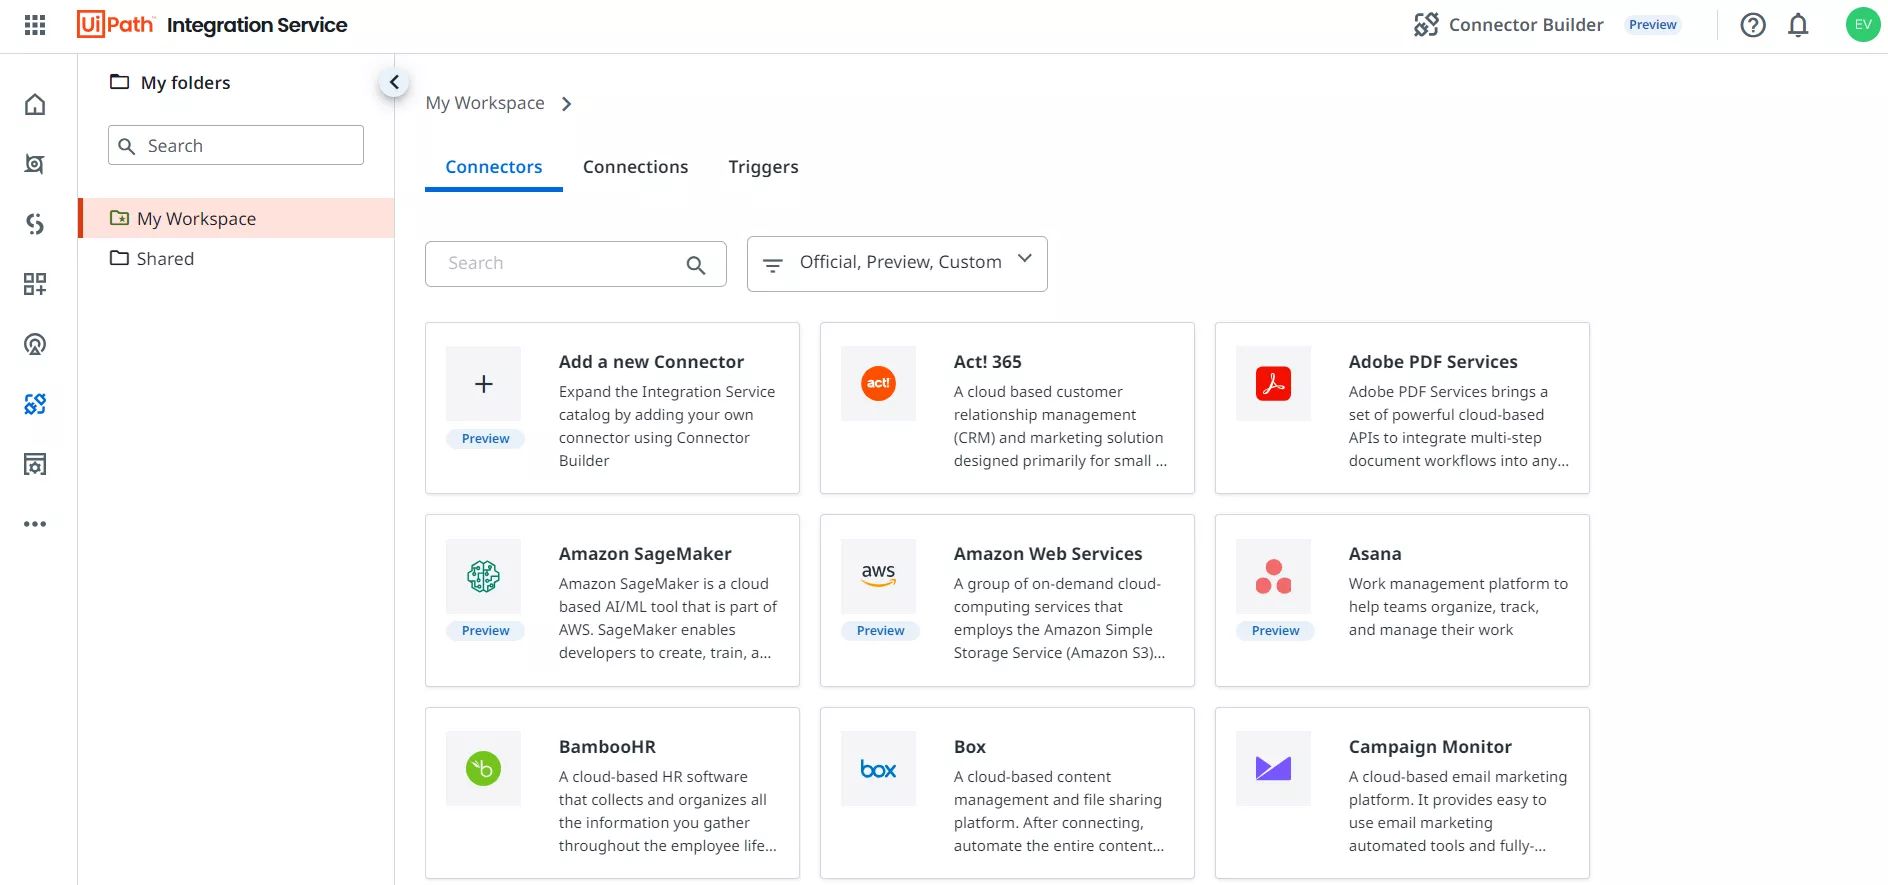Click the EV user avatar
The width and height of the screenshot is (1888, 885).
(x=1862, y=25)
